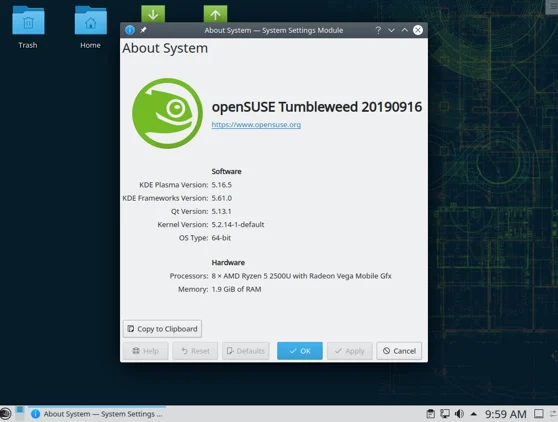Click Copy to Clipboard button
558x422 pixels.
(x=162, y=329)
